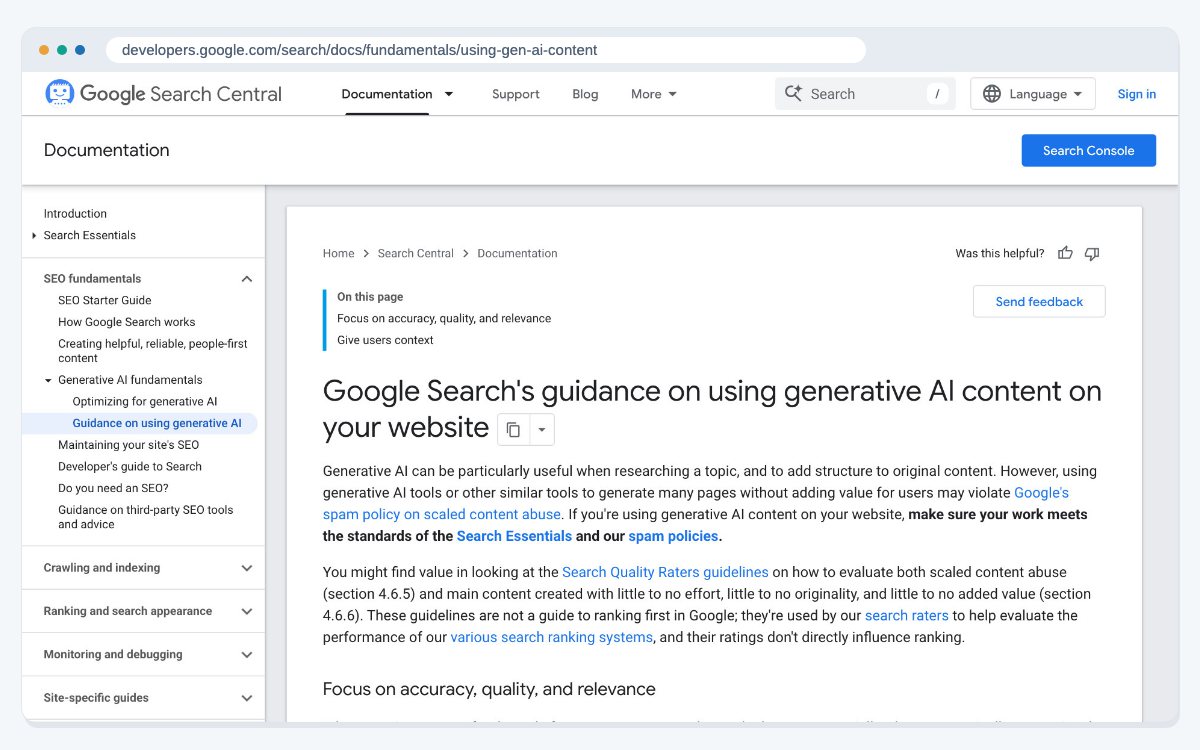1200x750 pixels.
Task: Open Introduction in the sidebar
Action: pyautogui.click(x=75, y=214)
